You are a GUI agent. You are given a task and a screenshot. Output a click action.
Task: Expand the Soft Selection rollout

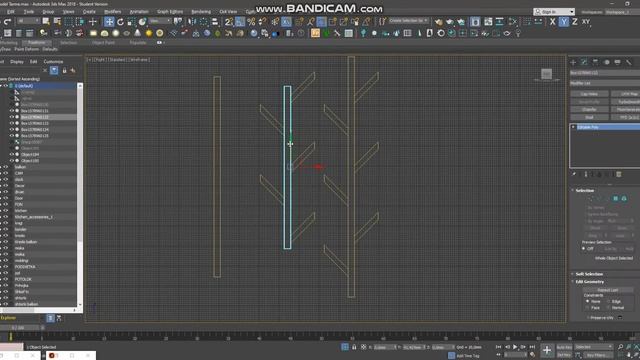tap(587, 274)
